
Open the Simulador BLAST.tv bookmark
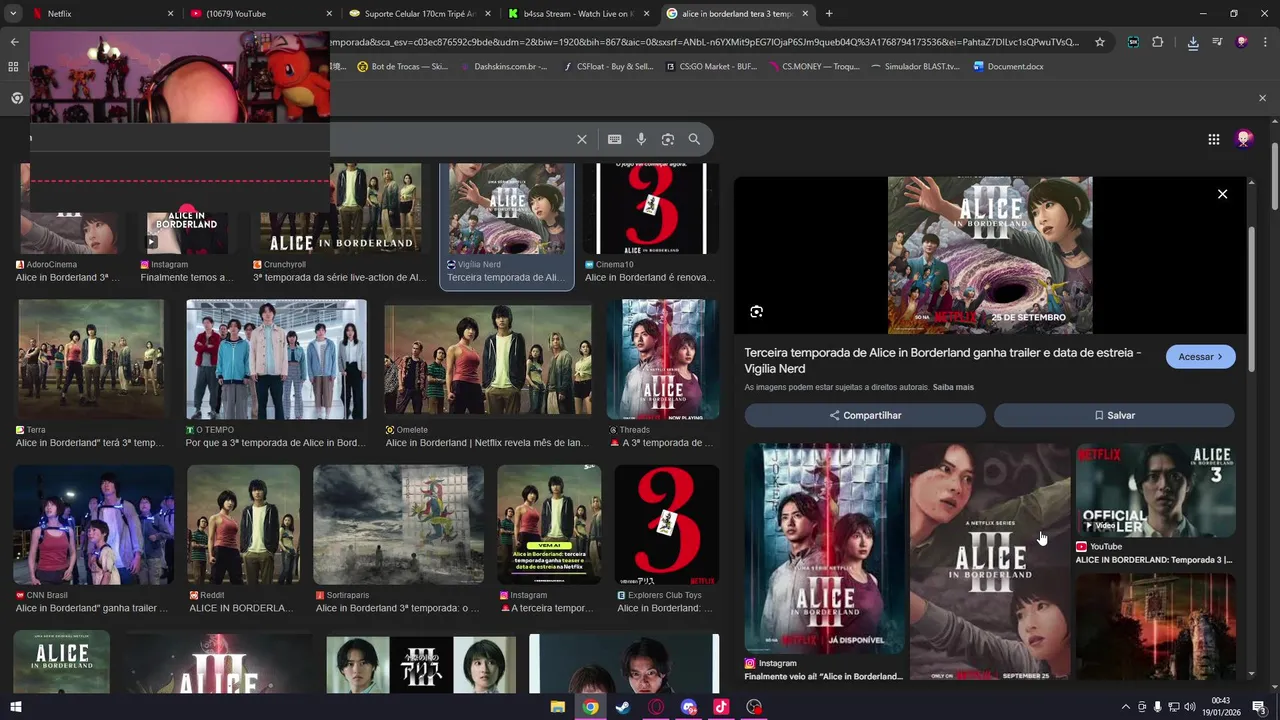(915, 66)
